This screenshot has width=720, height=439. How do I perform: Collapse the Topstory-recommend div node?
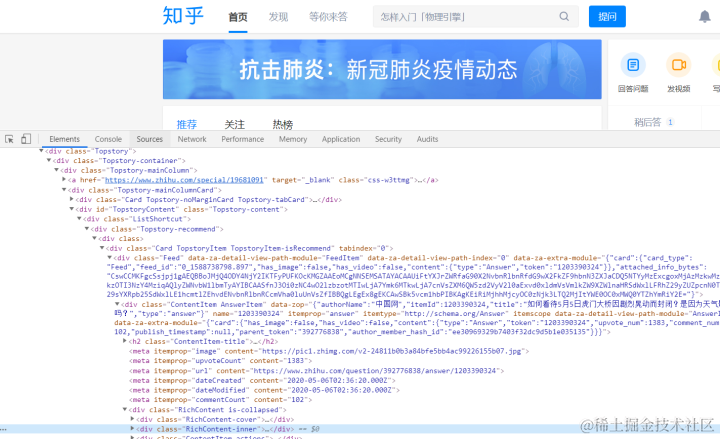coord(87,229)
